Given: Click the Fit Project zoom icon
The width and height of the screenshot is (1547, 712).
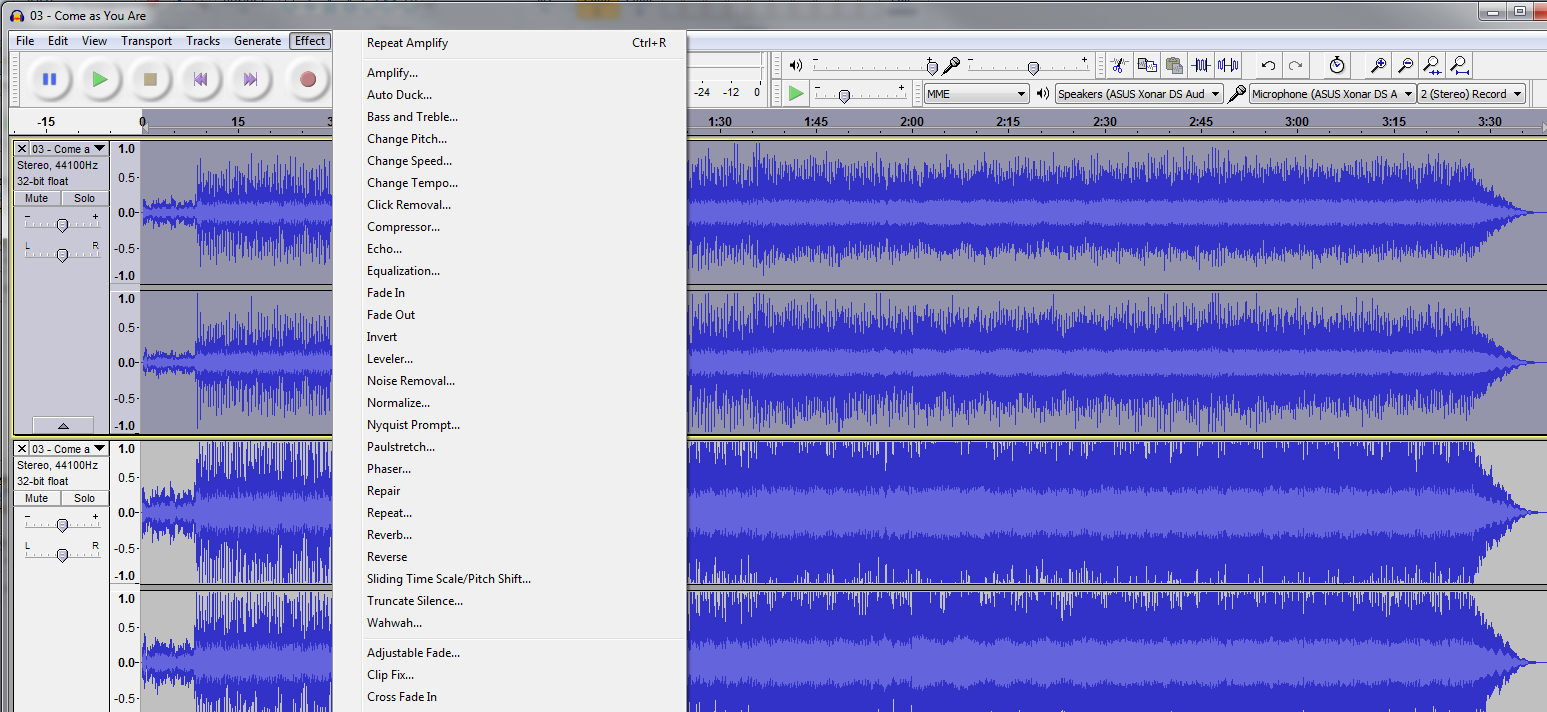Looking at the screenshot, I should (x=1460, y=66).
